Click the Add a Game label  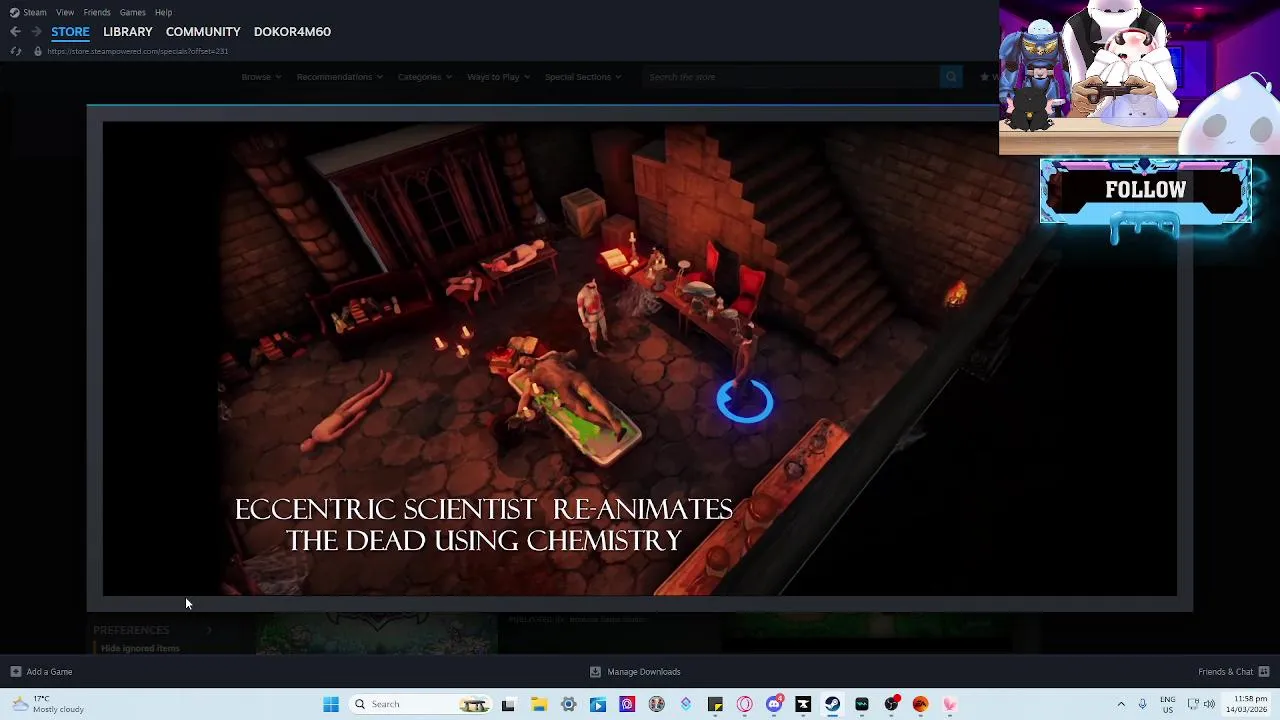49,672
